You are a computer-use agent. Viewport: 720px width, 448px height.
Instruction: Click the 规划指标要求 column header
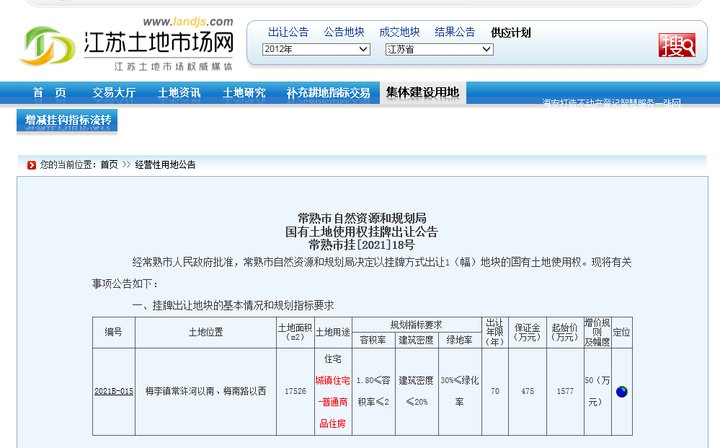(x=416, y=325)
